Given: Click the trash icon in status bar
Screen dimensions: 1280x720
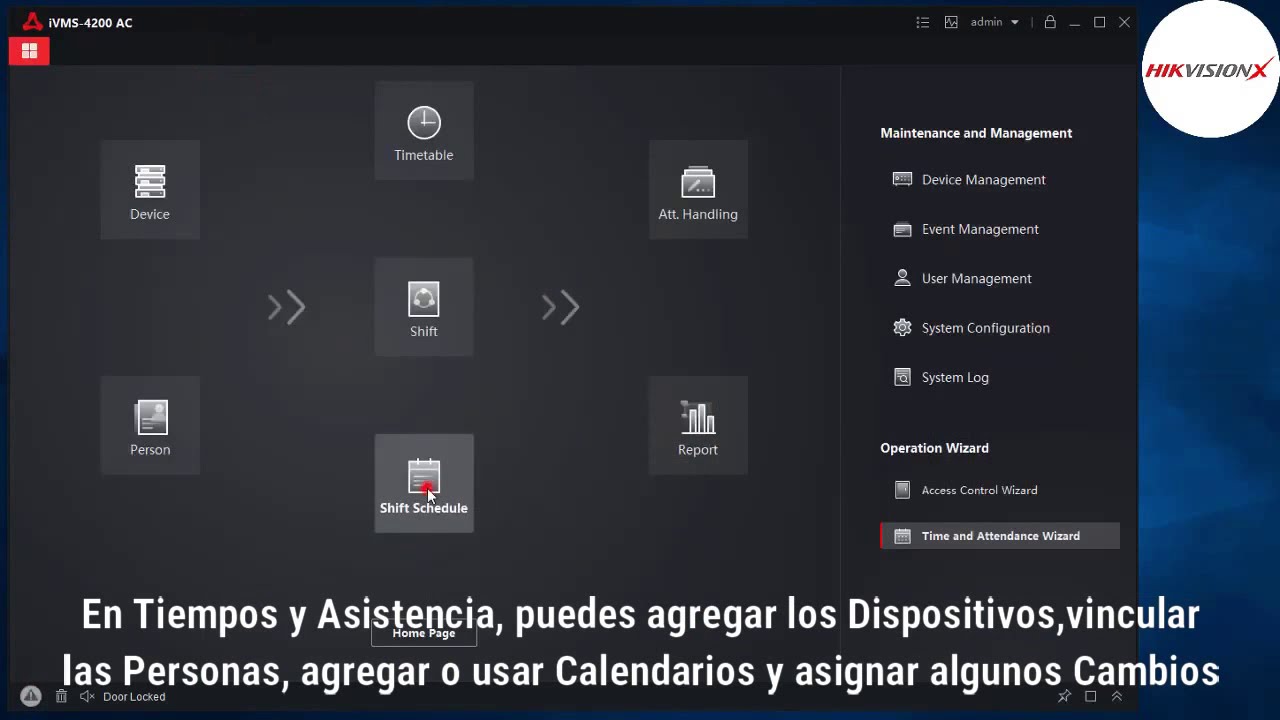Looking at the screenshot, I should 61,696.
